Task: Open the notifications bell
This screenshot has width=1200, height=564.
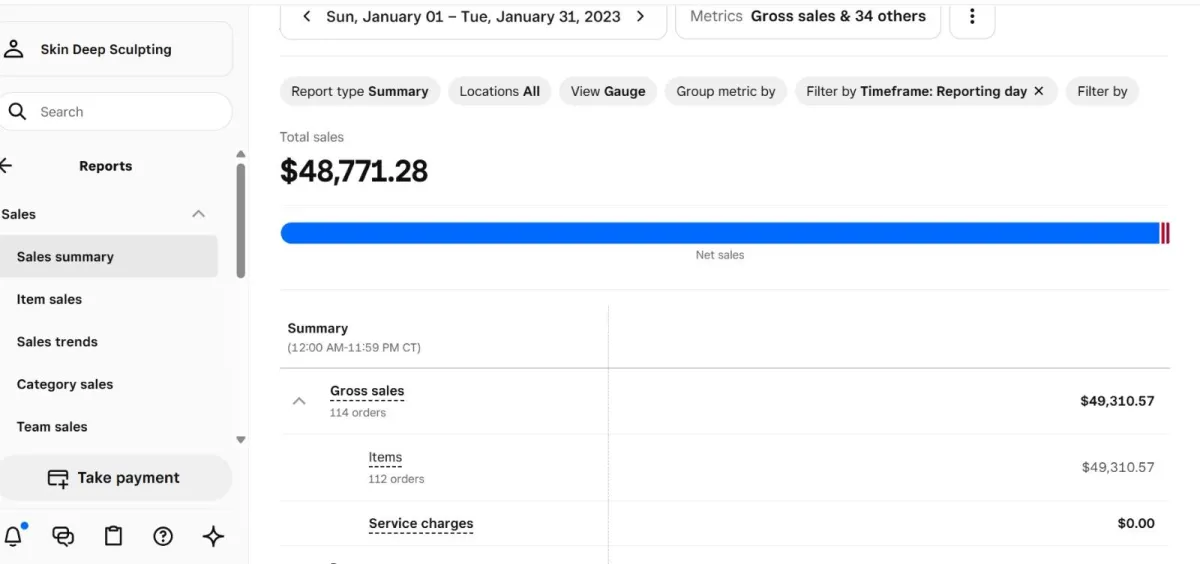Action: click(x=14, y=537)
